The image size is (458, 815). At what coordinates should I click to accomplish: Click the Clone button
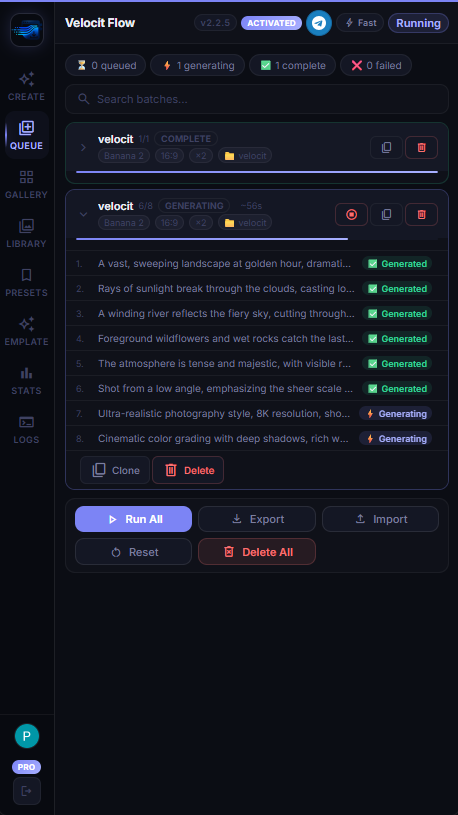point(115,470)
